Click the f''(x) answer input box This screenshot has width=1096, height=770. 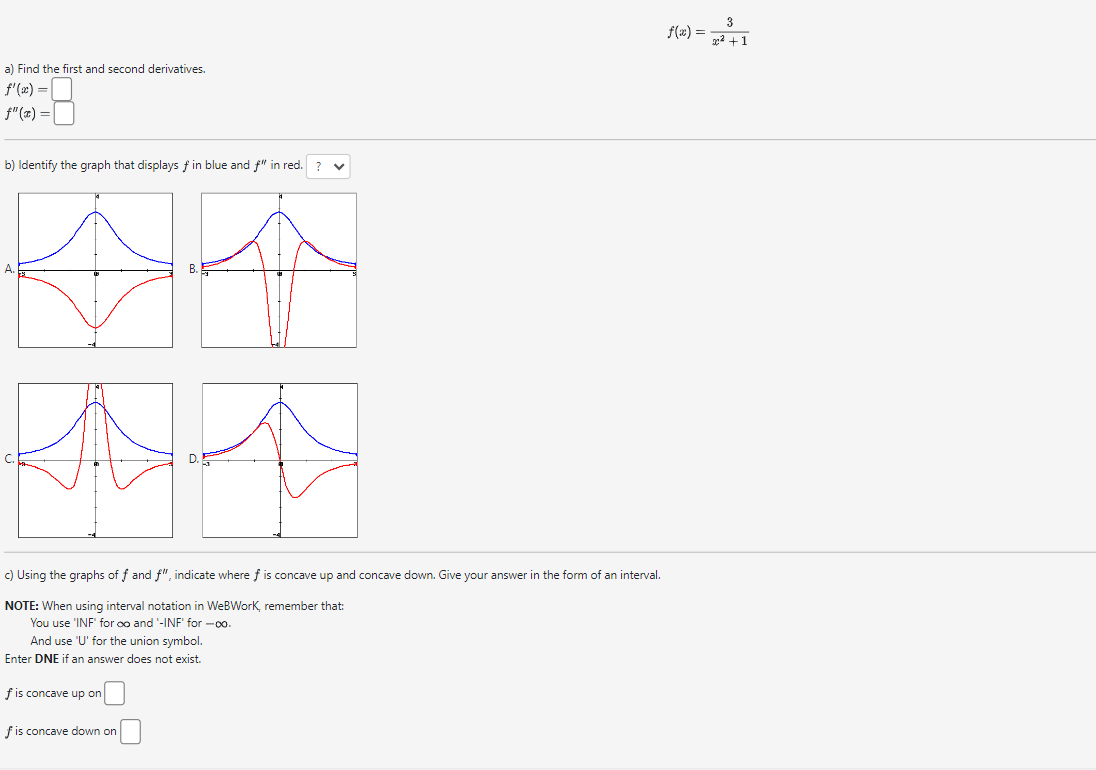pos(63,113)
